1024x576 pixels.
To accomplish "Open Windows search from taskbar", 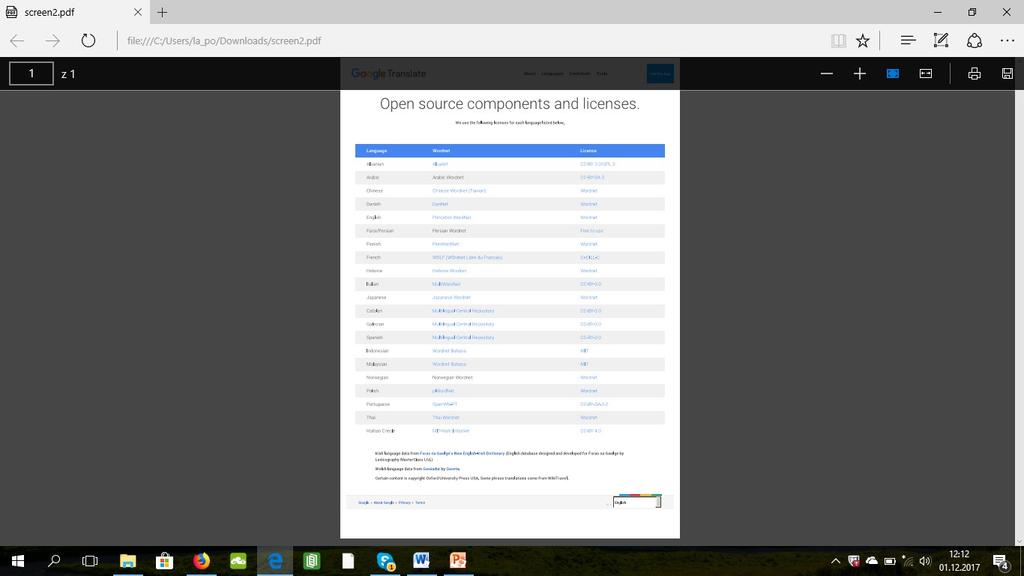I will (54, 561).
